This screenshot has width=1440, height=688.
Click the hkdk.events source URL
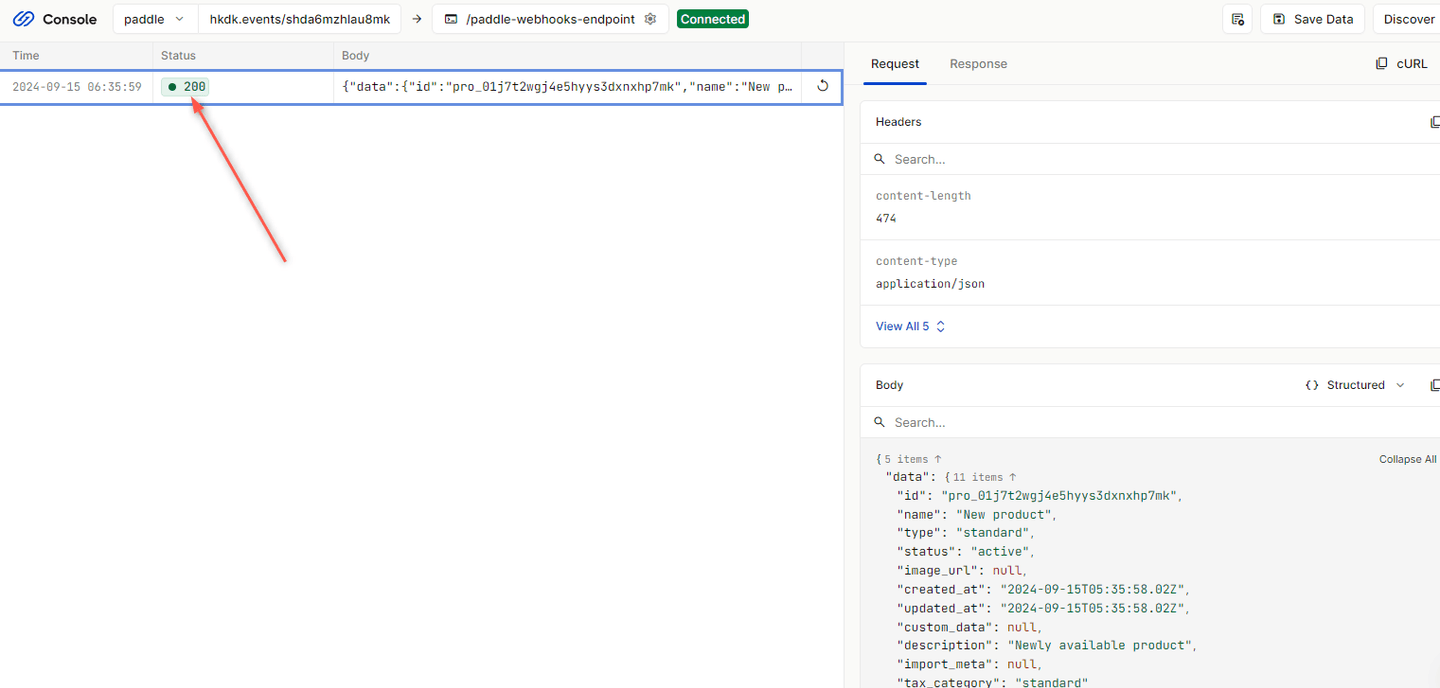(x=299, y=19)
